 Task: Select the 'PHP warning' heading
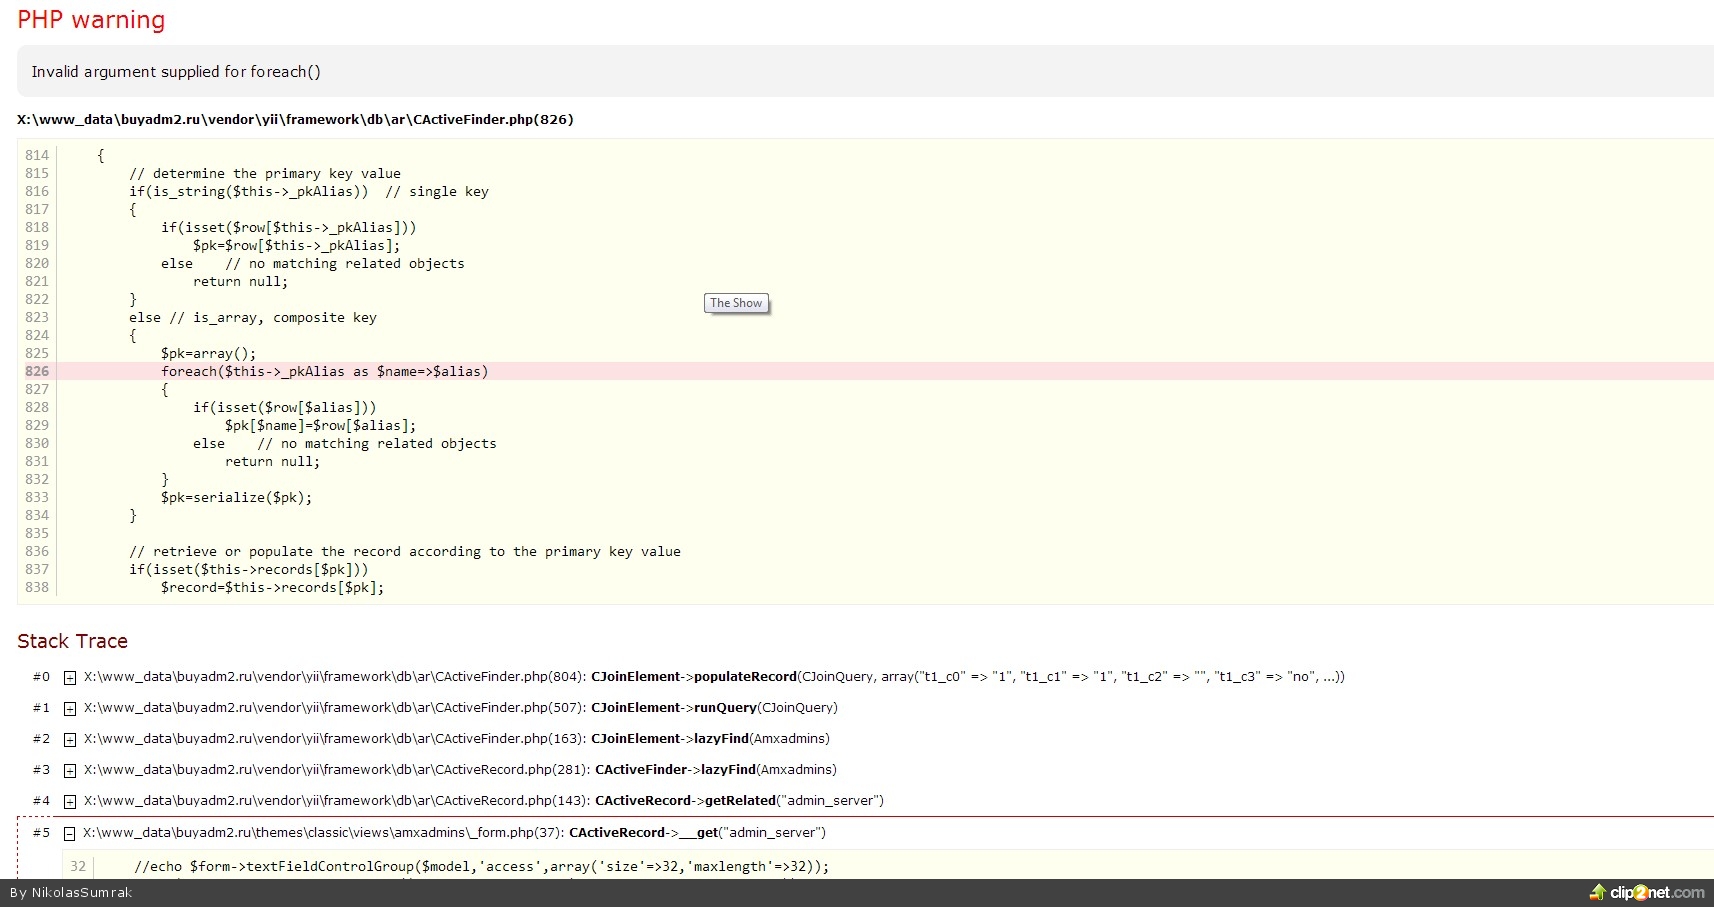click(x=91, y=20)
